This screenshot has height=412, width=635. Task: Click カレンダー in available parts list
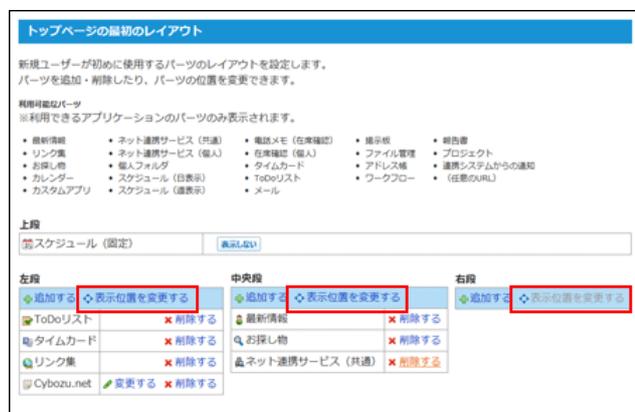tap(53, 178)
